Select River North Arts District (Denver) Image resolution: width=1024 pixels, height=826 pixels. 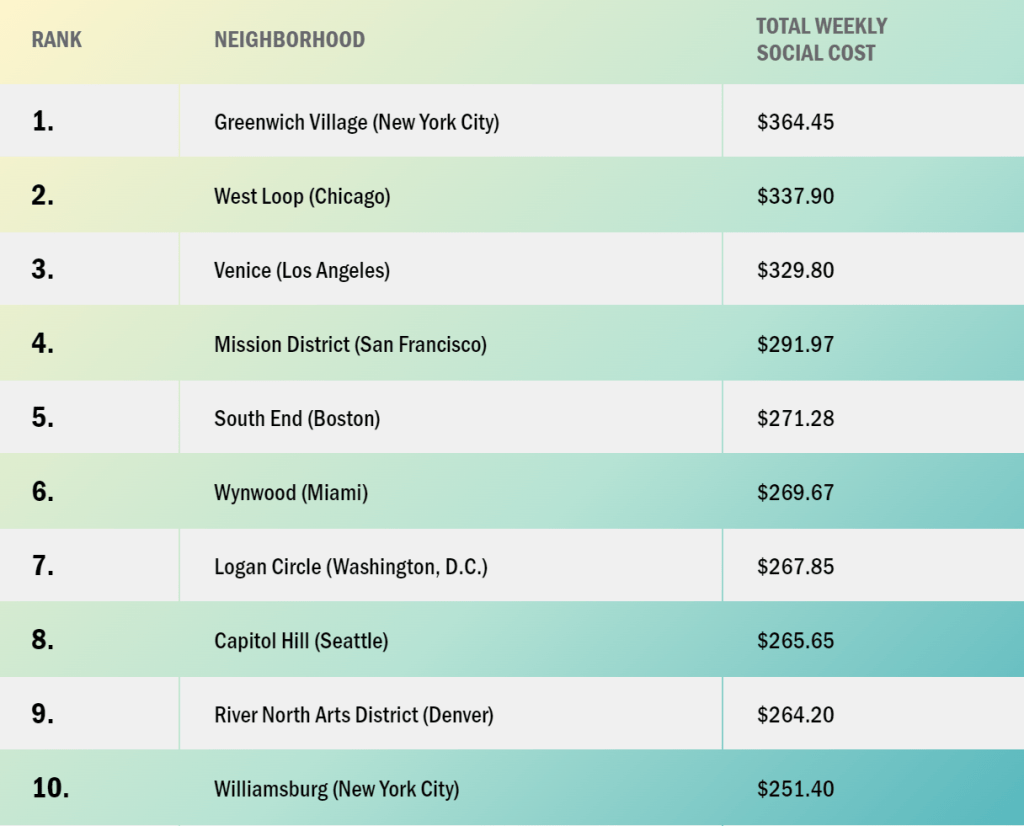pyautogui.click(x=354, y=715)
